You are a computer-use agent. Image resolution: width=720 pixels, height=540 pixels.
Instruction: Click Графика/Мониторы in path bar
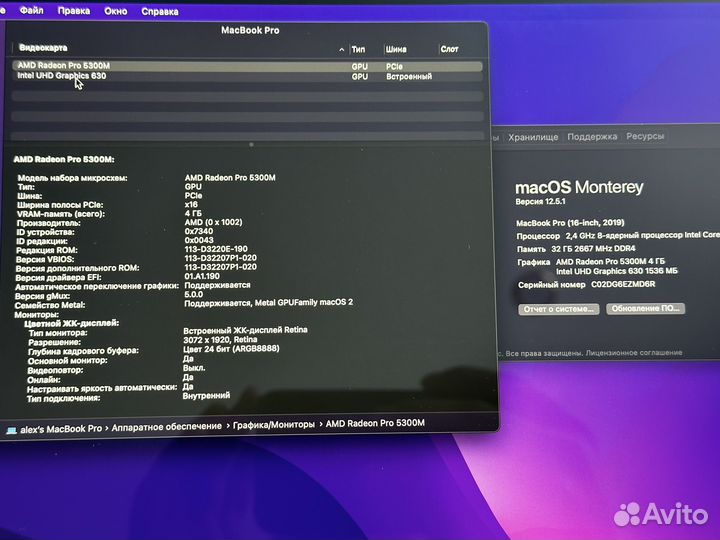pos(274,425)
